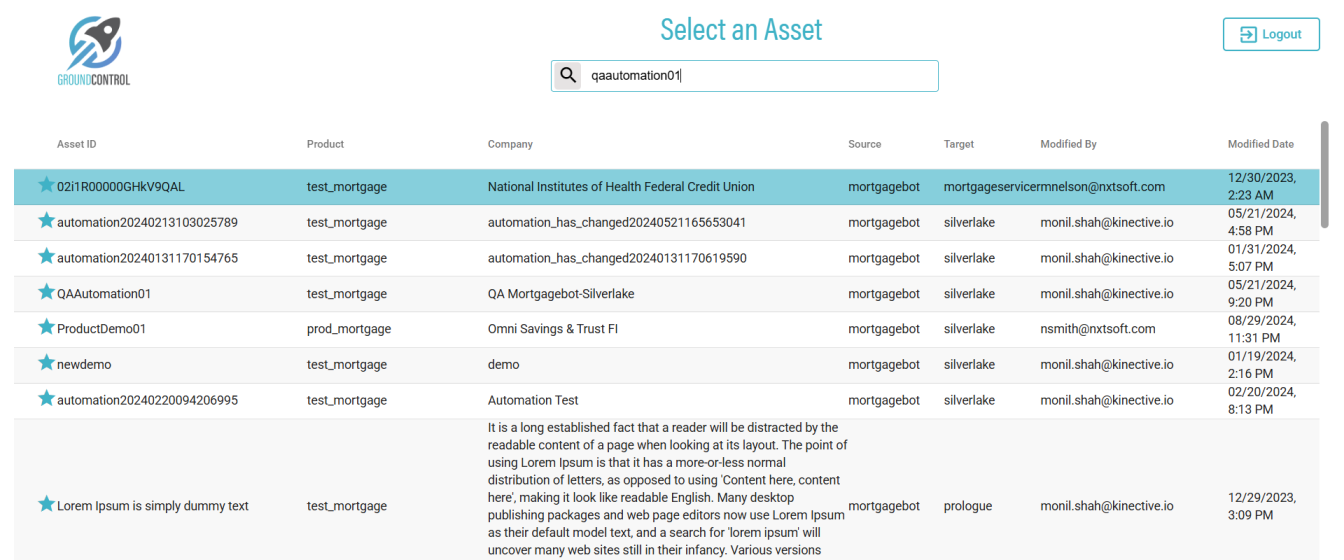Toggle star on 02i1R00000GHkV9QAL row
Image resolution: width=1344 pixels, height=560 pixels.
pyautogui.click(x=46, y=185)
